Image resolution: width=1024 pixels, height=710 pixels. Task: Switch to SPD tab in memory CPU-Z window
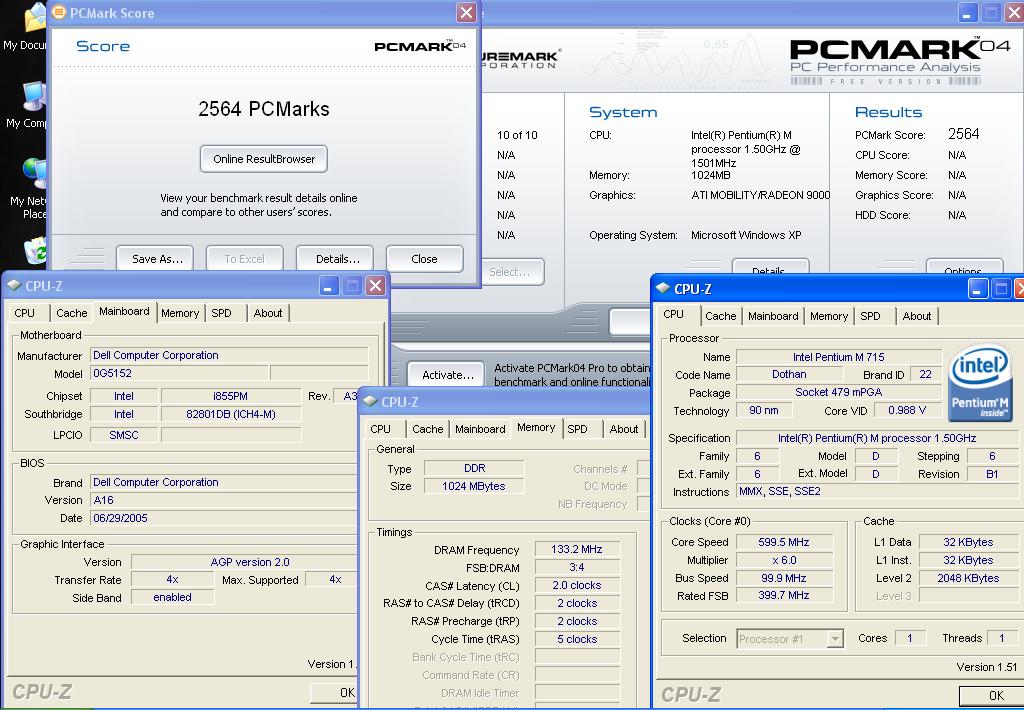(577, 428)
